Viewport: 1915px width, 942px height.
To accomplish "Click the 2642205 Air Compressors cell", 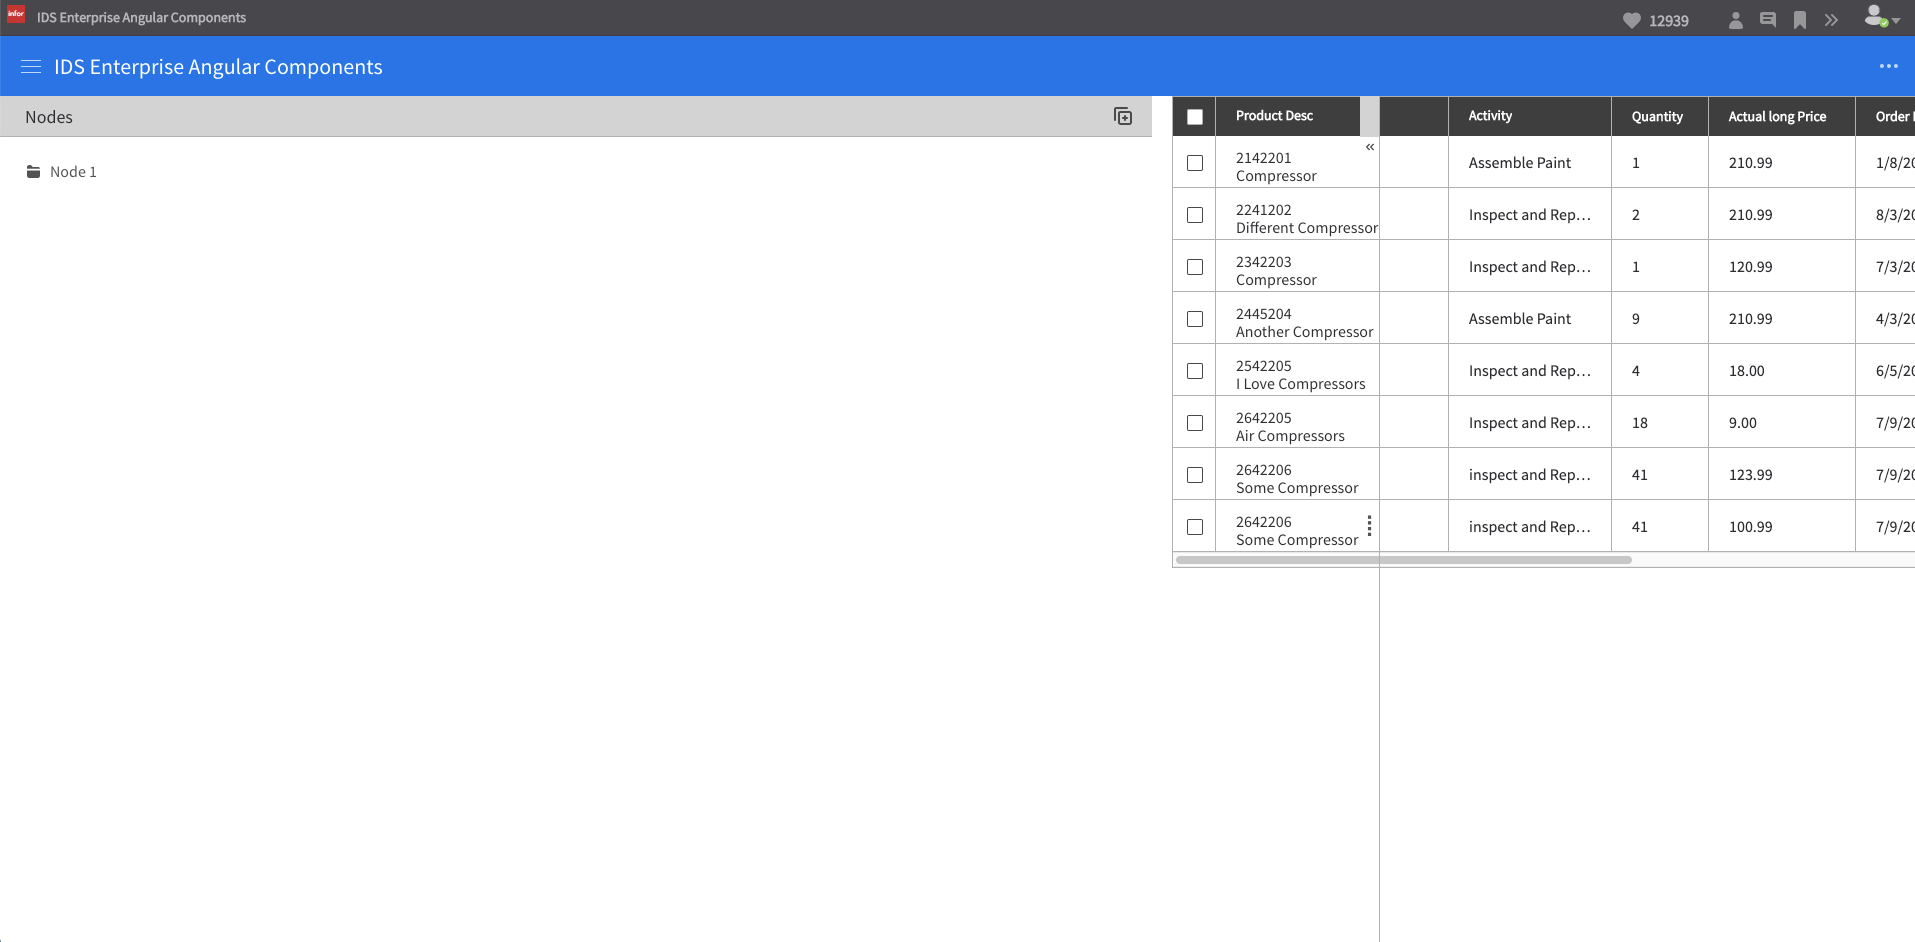I will pyautogui.click(x=1297, y=423).
